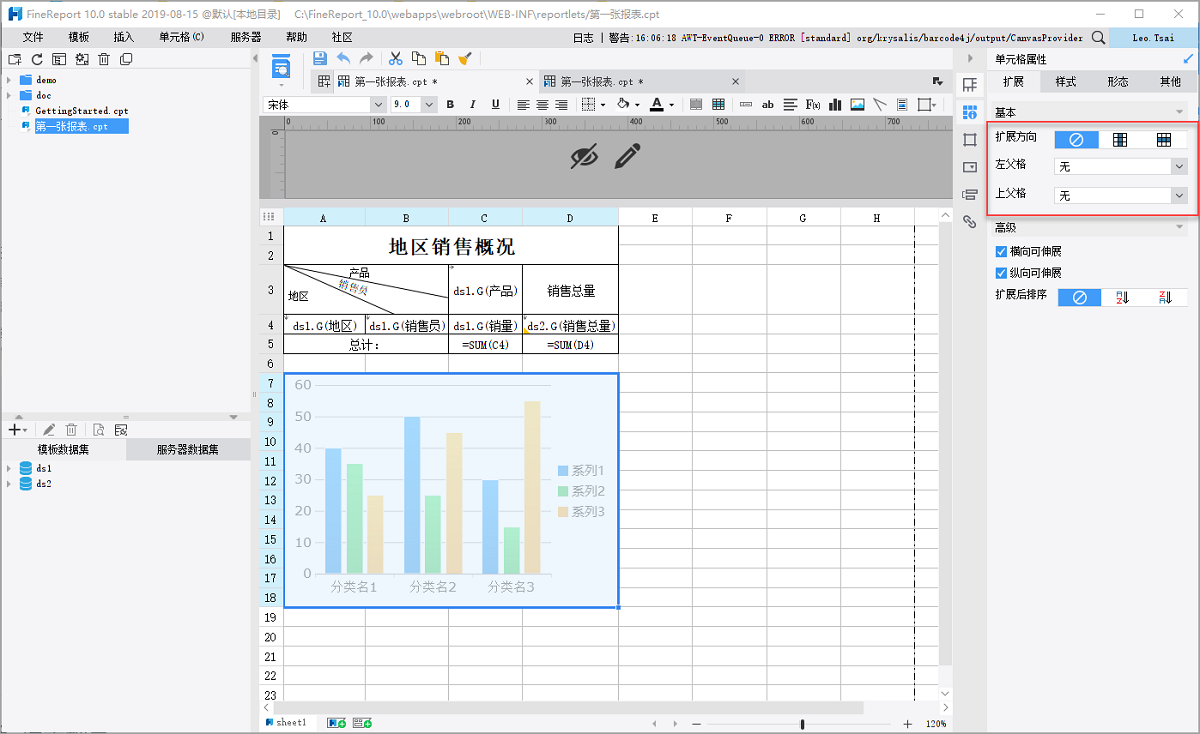Toggle Underline formatting

[496, 104]
